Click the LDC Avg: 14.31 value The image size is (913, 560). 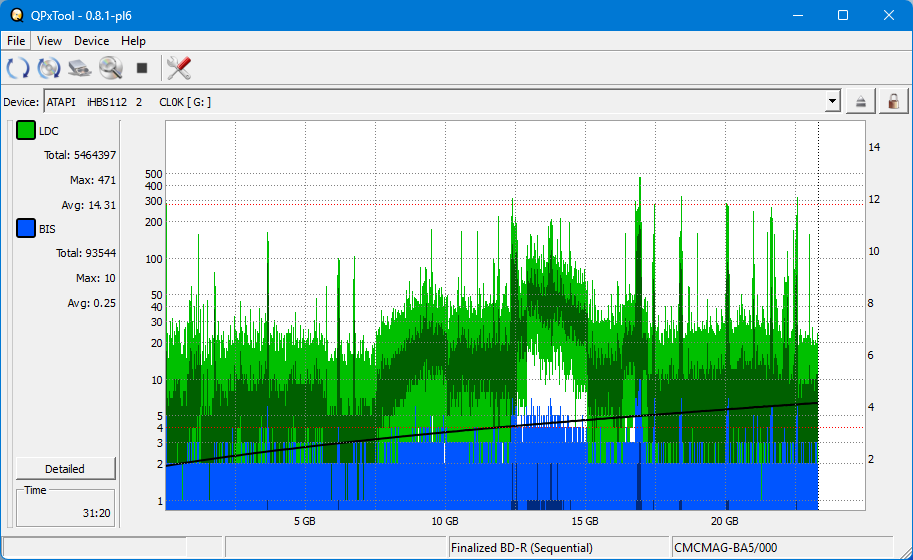[x=89, y=205]
